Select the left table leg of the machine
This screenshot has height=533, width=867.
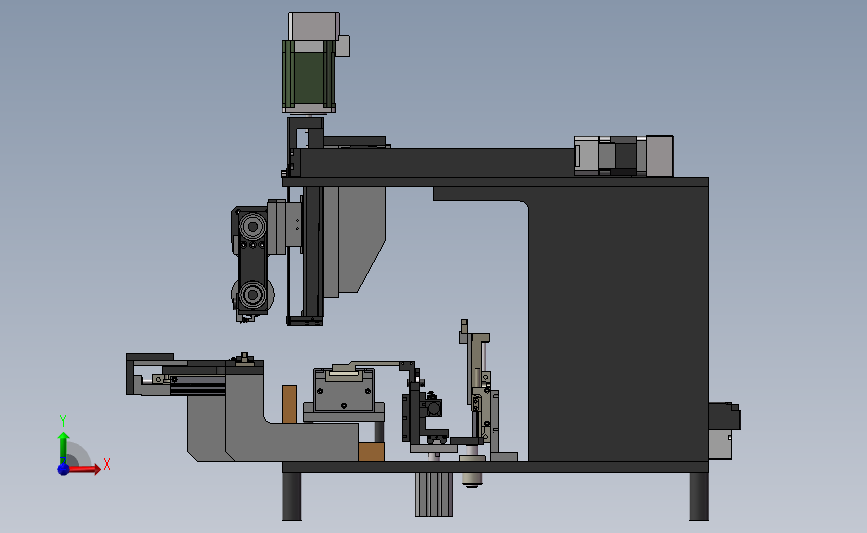point(292,496)
